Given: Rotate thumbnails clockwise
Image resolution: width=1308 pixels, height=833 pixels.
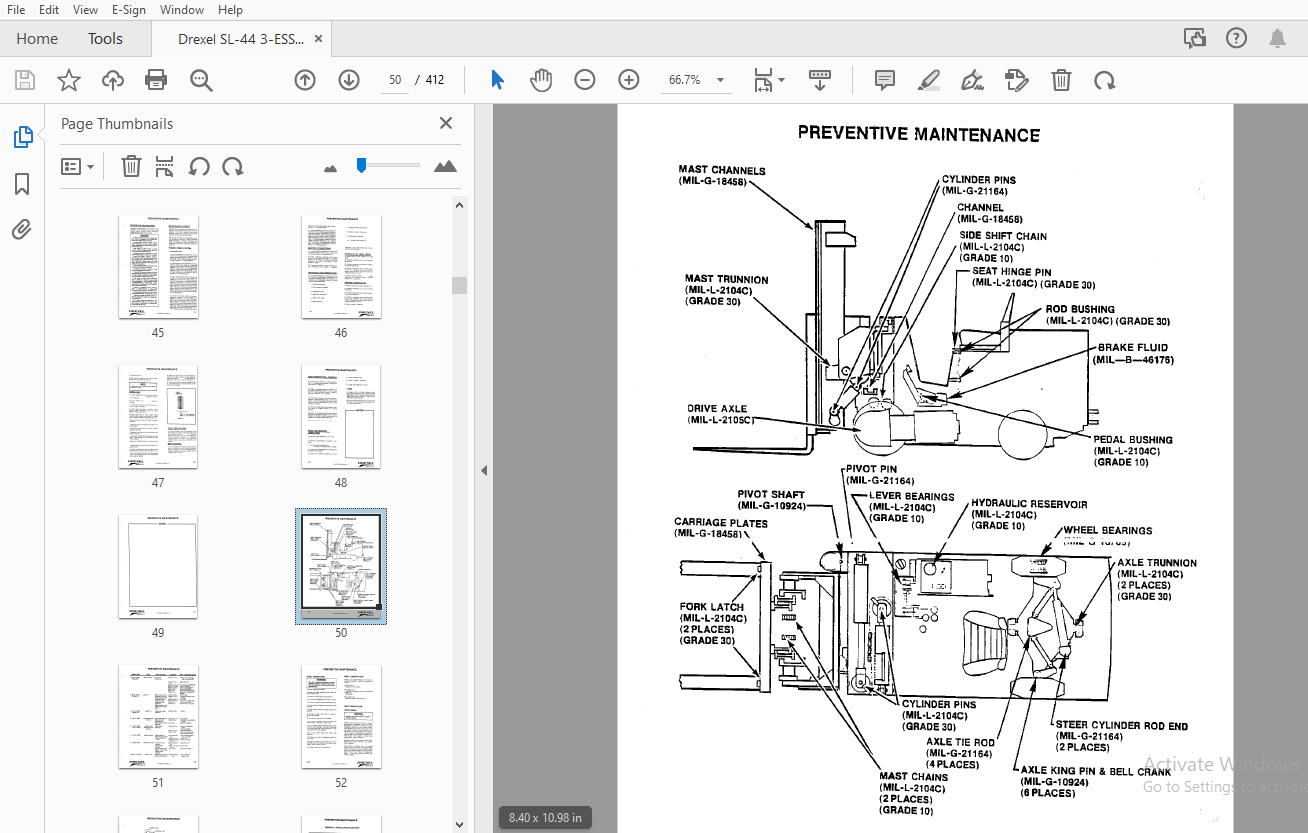Looking at the screenshot, I should click(x=233, y=166).
